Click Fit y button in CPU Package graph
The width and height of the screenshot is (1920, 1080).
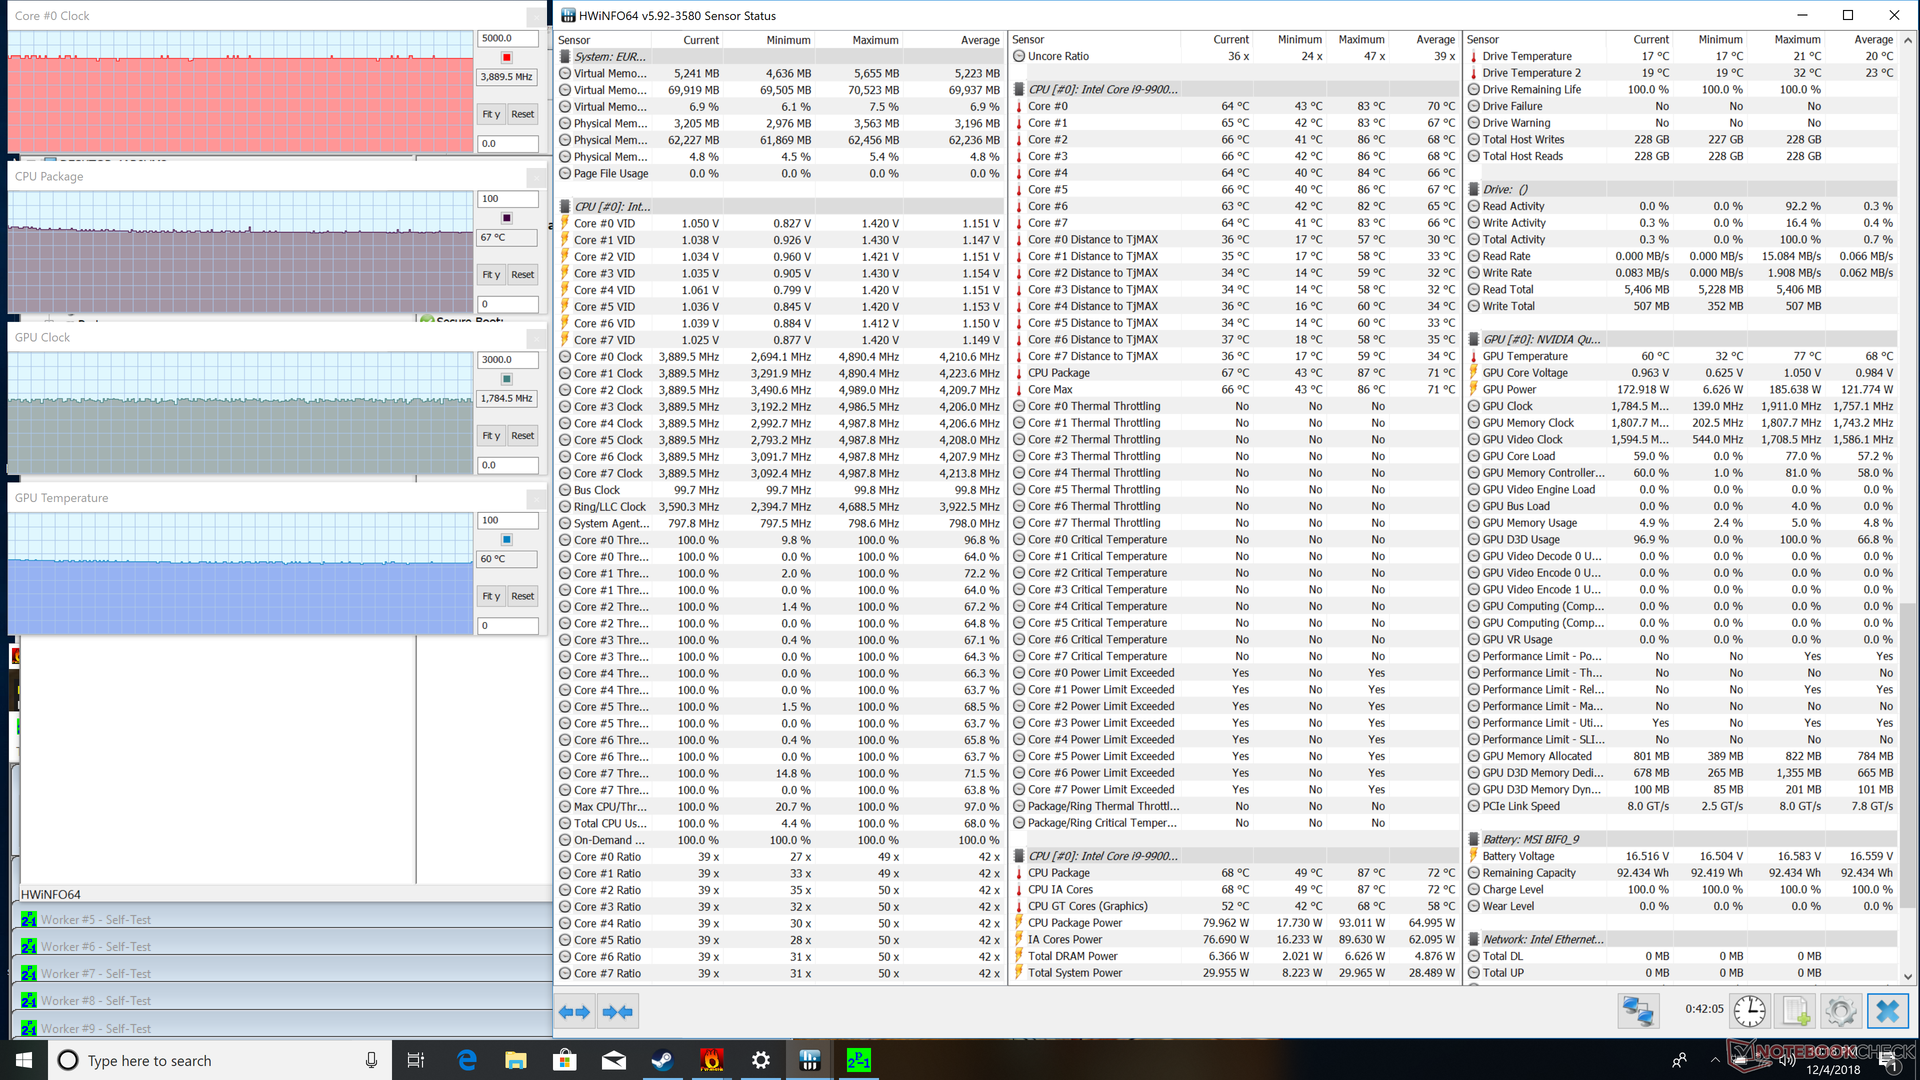[490, 275]
